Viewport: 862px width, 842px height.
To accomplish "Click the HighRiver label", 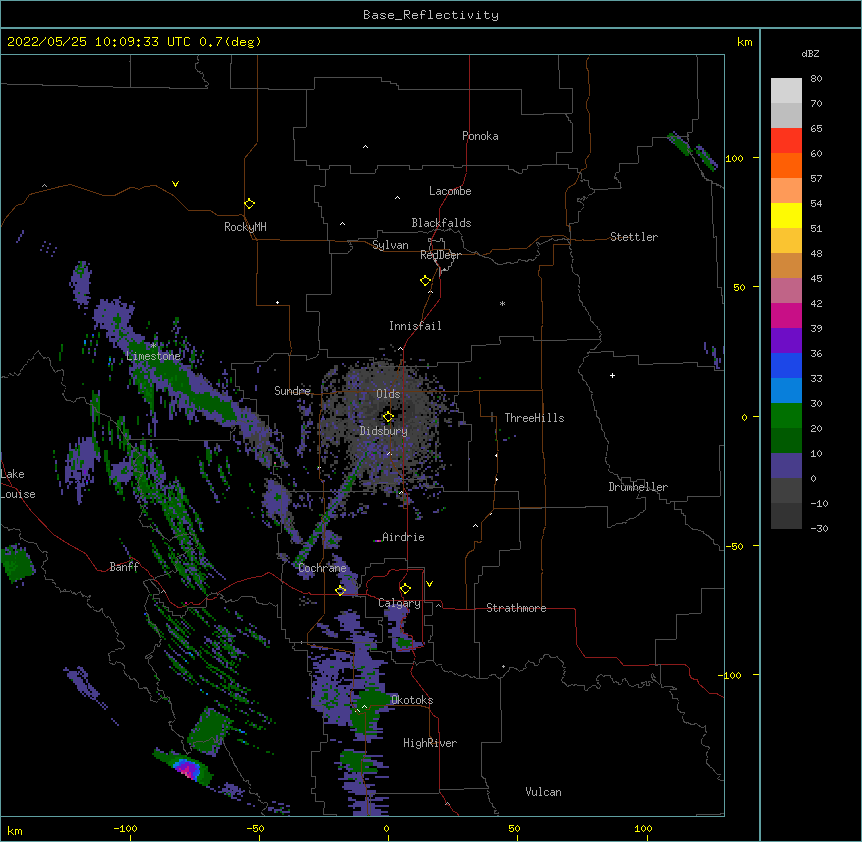I will pos(430,743).
